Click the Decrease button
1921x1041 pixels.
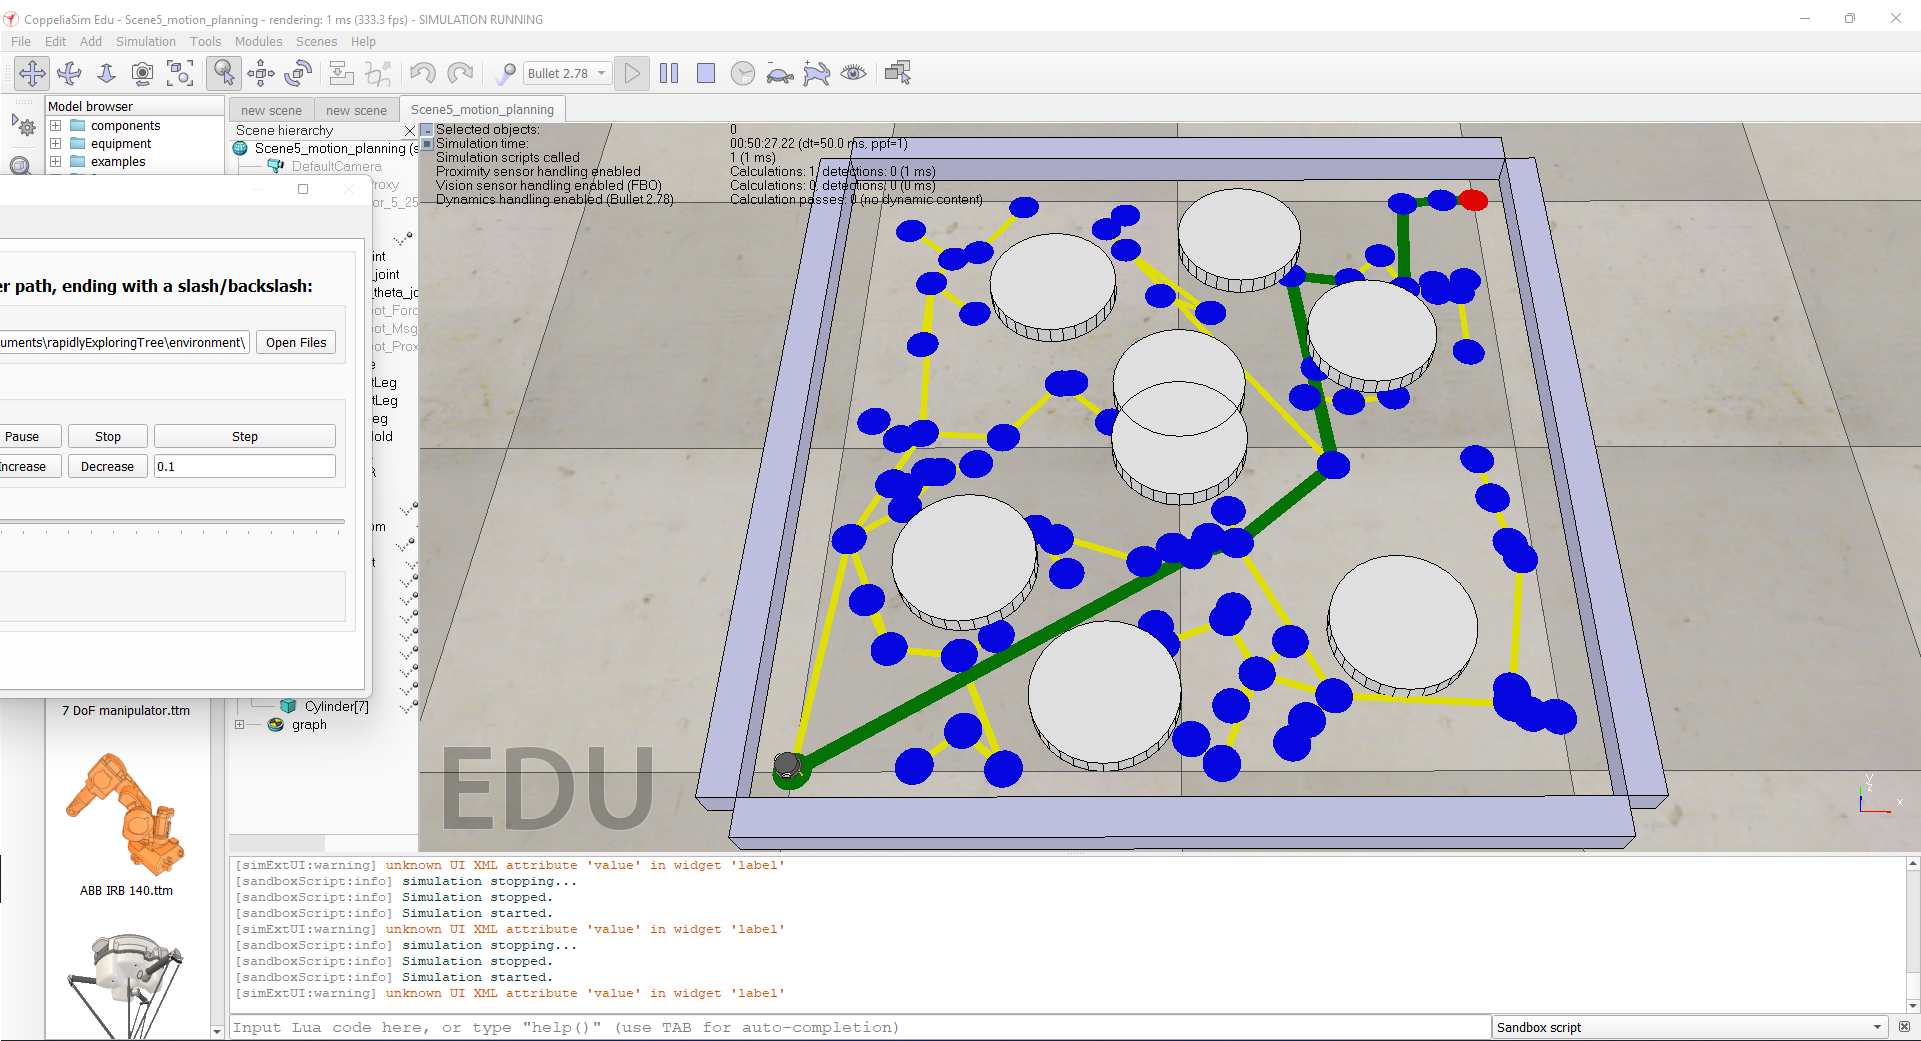(x=108, y=466)
